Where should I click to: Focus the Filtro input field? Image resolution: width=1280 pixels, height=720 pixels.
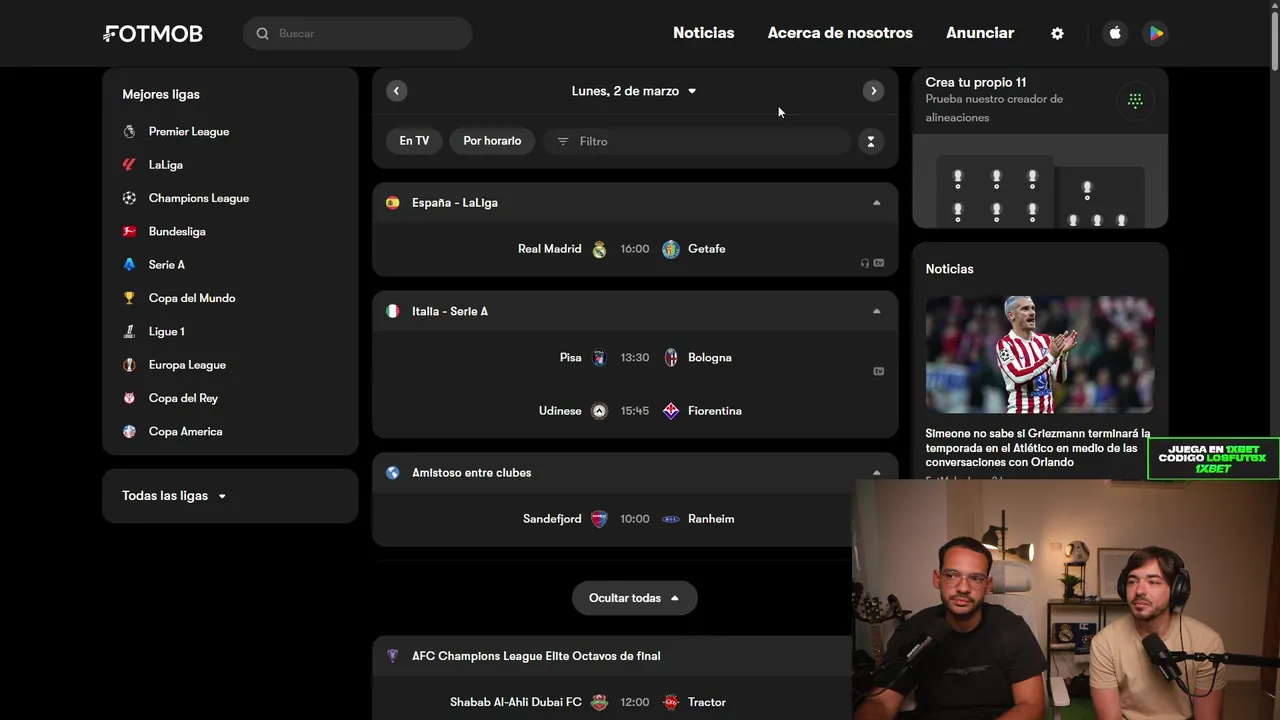pos(697,141)
